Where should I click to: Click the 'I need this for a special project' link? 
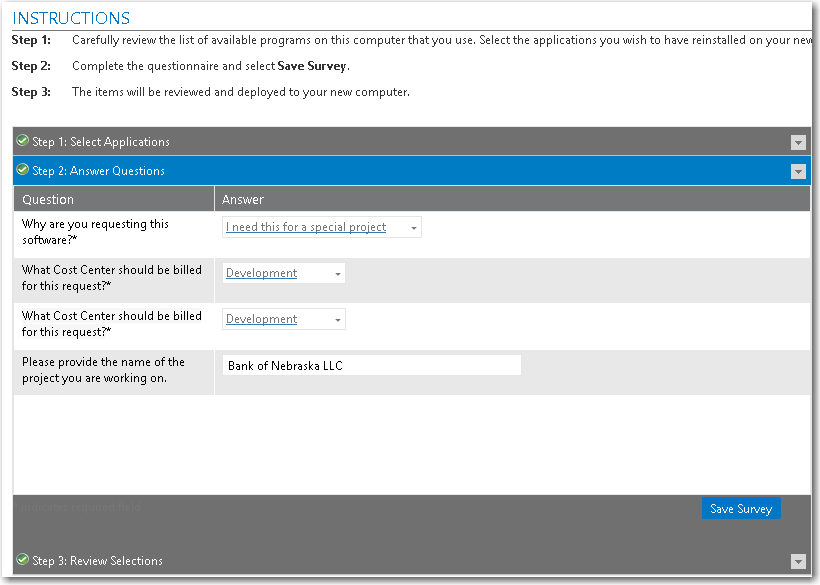point(306,227)
